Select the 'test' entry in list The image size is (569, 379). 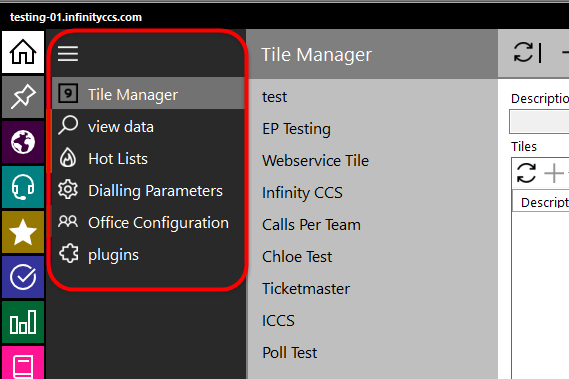(372, 97)
